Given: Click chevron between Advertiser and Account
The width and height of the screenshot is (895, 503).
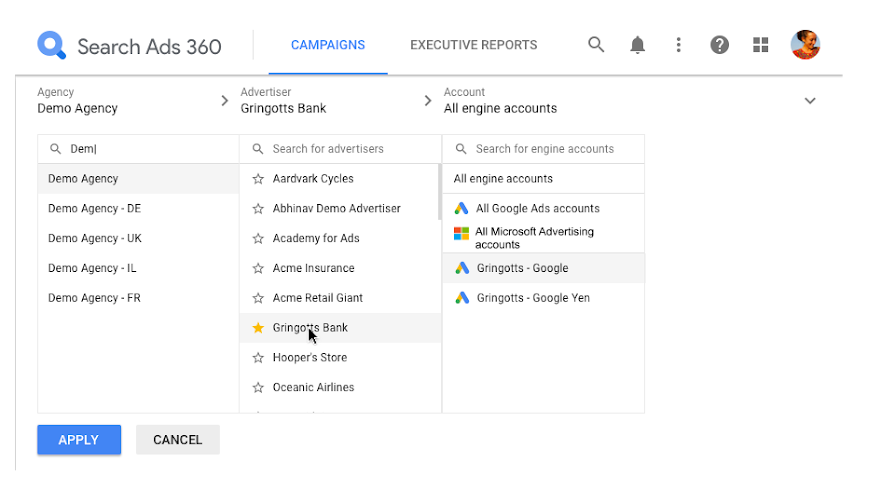Looking at the screenshot, I should [x=428, y=101].
